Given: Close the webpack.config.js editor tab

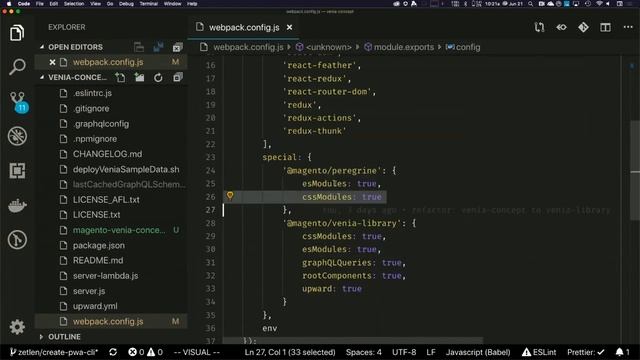Looking at the screenshot, I should click(x=289, y=27).
